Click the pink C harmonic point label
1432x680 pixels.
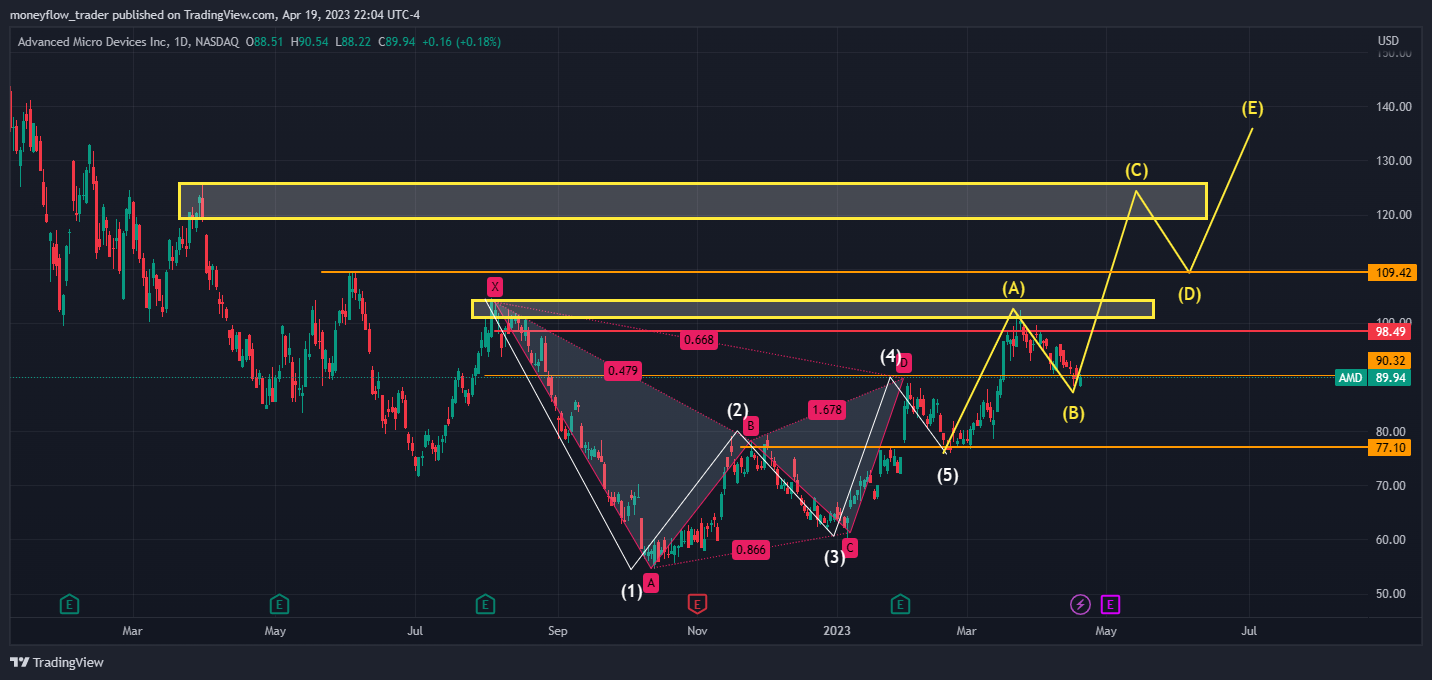point(849,547)
